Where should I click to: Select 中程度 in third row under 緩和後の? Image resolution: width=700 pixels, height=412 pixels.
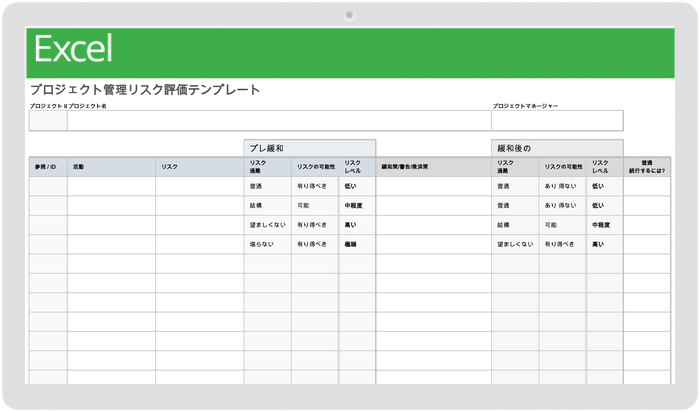coord(605,225)
